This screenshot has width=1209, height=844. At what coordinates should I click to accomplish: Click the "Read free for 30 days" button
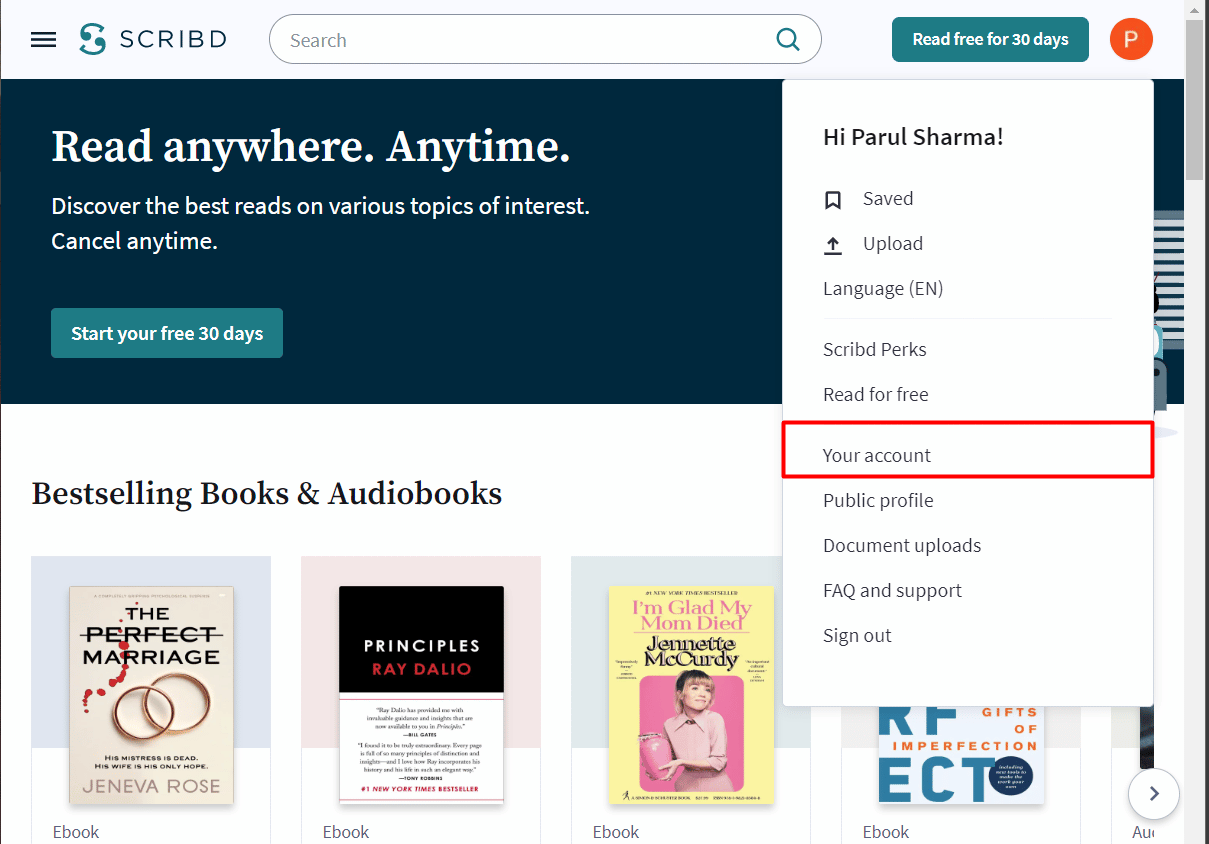click(x=990, y=39)
